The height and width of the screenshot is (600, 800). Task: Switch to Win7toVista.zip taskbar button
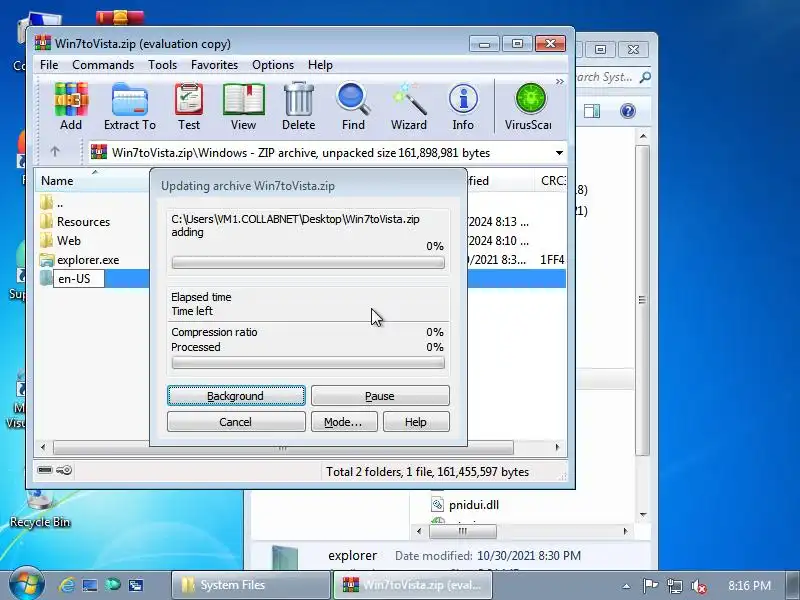click(413, 585)
